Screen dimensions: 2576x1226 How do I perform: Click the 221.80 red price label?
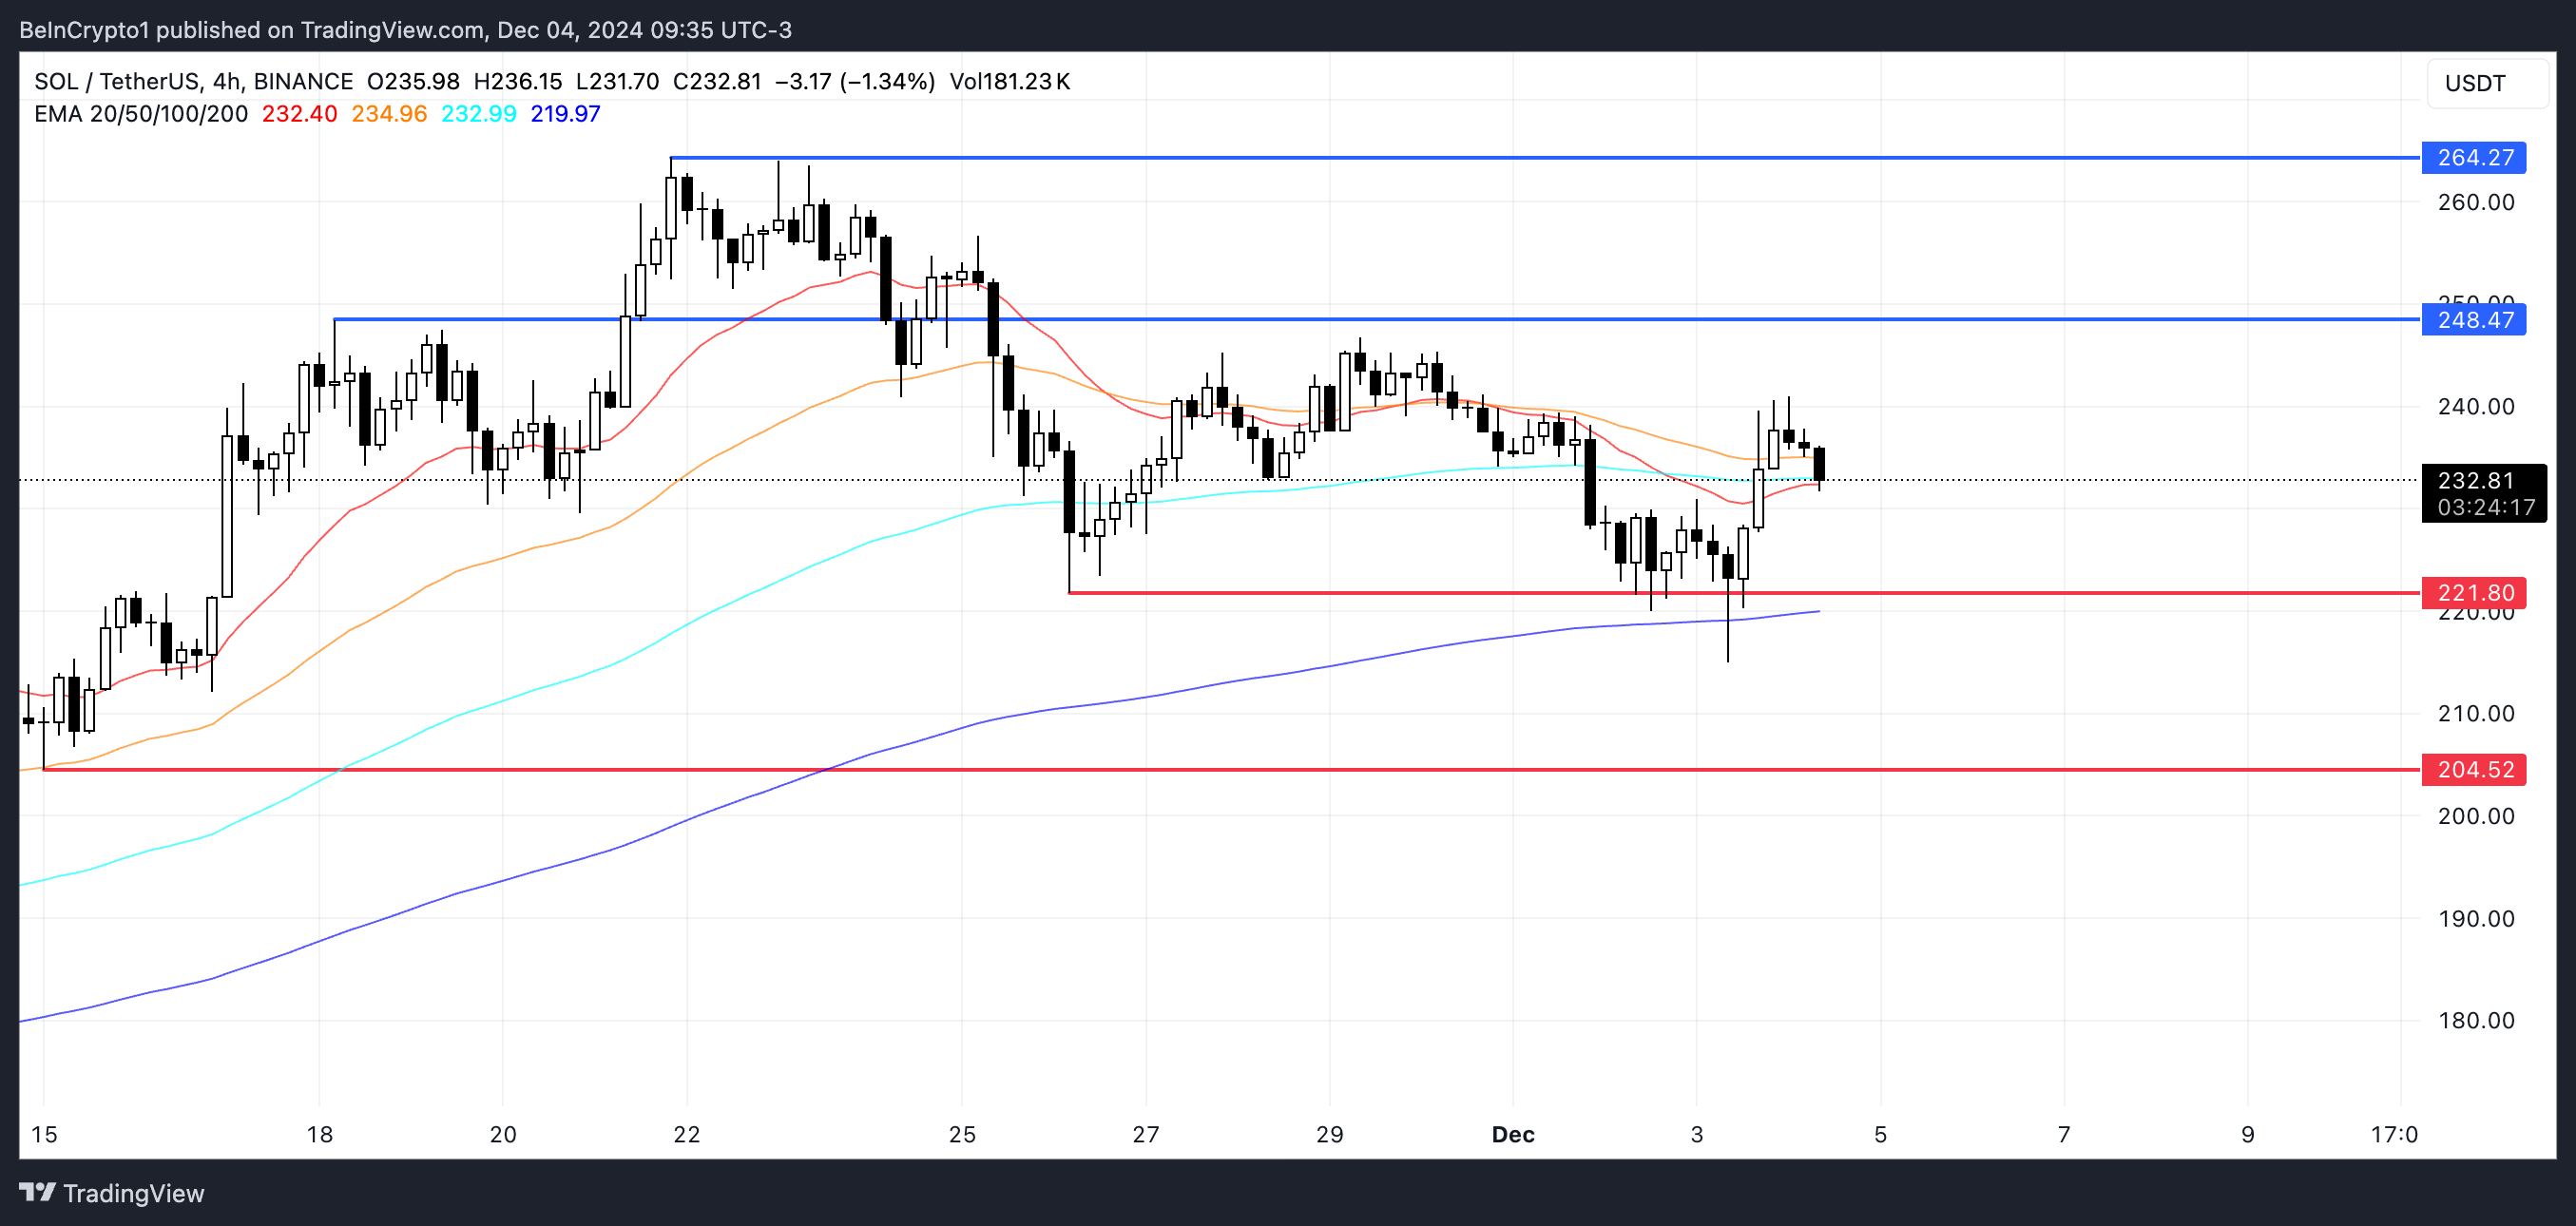point(2474,593)
